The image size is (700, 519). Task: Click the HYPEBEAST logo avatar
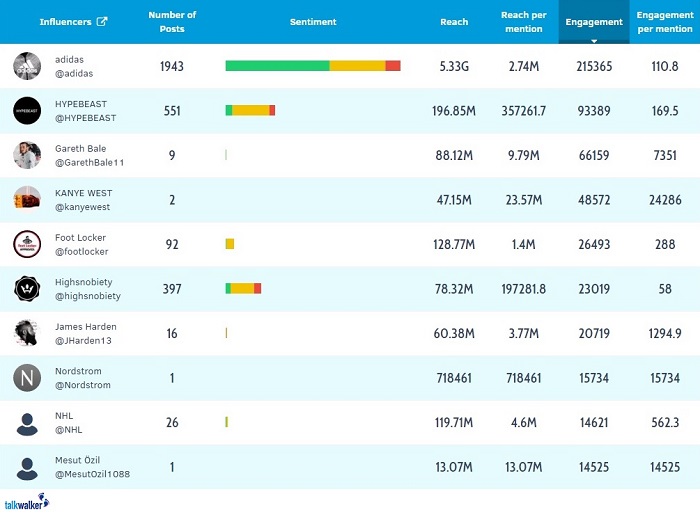point(27,111)
